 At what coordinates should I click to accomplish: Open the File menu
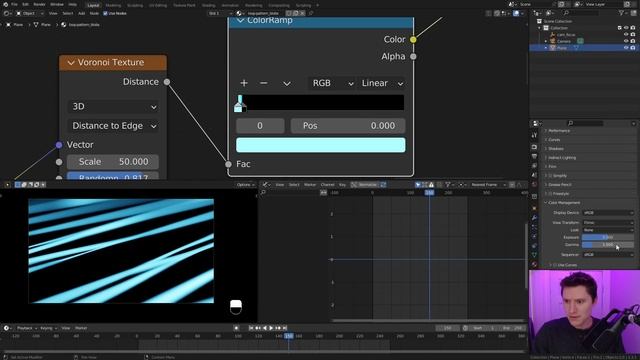(14, 4)
